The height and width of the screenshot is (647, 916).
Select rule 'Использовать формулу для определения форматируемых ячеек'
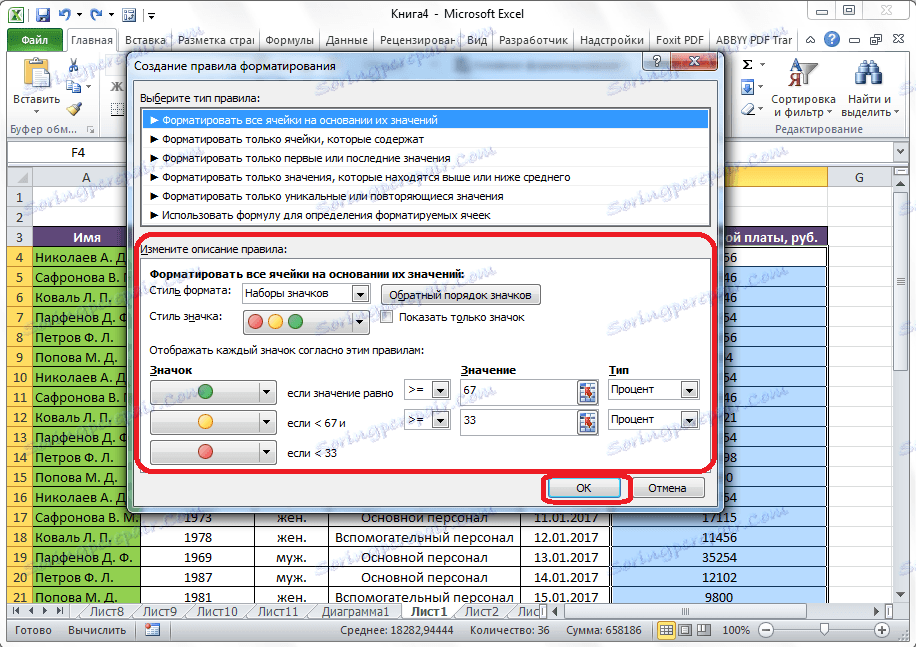[425, 215]
